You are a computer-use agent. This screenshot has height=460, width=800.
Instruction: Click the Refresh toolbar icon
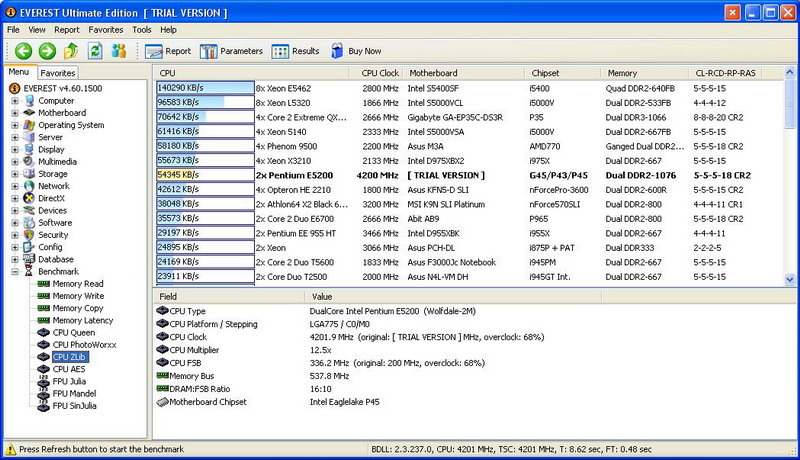click(95, 51)
